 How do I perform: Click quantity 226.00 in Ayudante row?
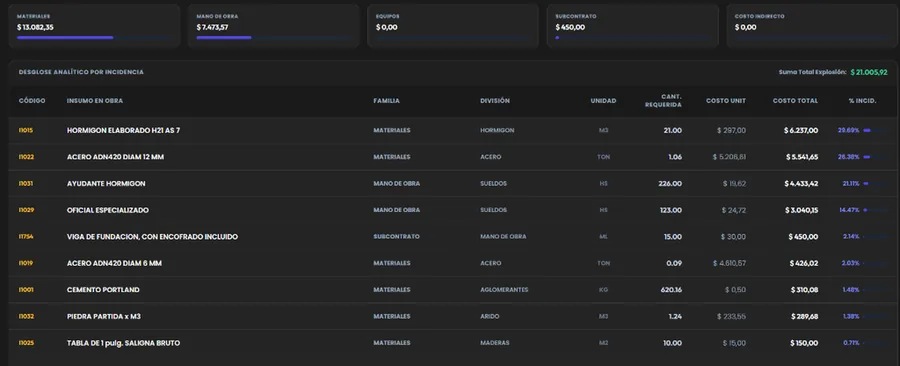[670, 184]
